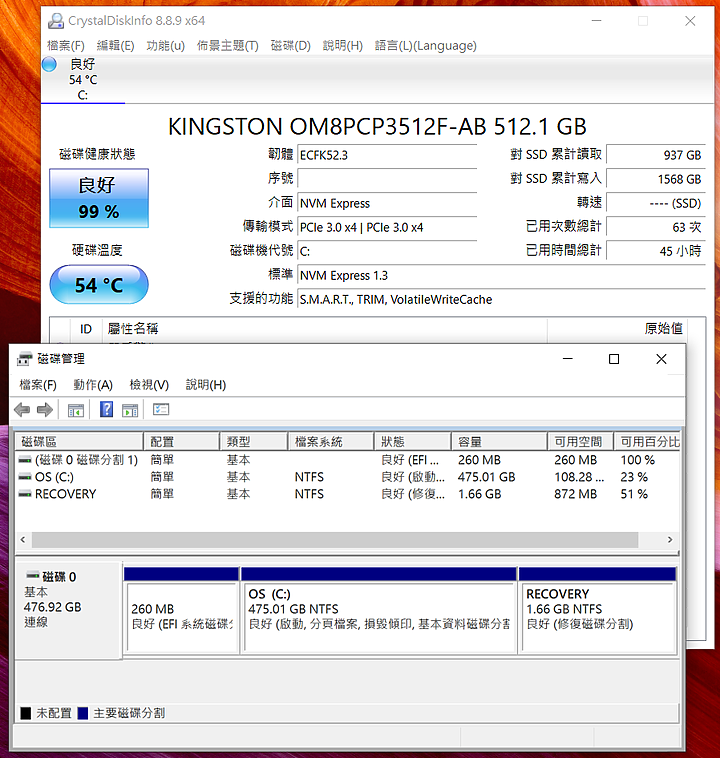Click the supported features field with TRIM
720x758 pixels.
coord(501,299)
